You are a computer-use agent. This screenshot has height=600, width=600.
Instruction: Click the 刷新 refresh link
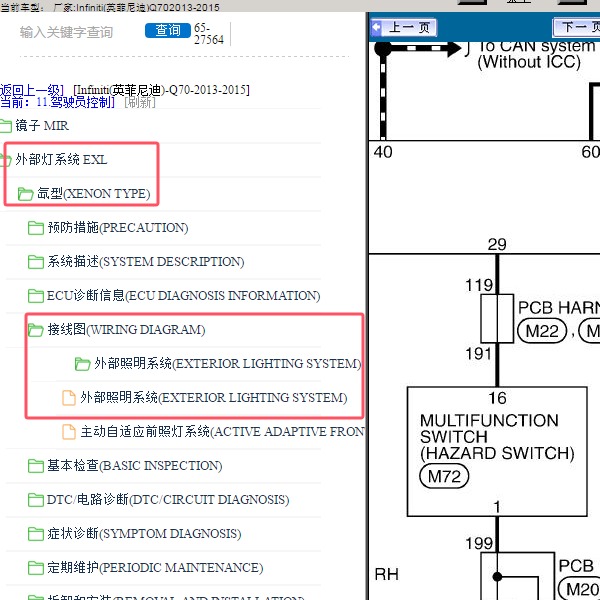pos(140,102)
